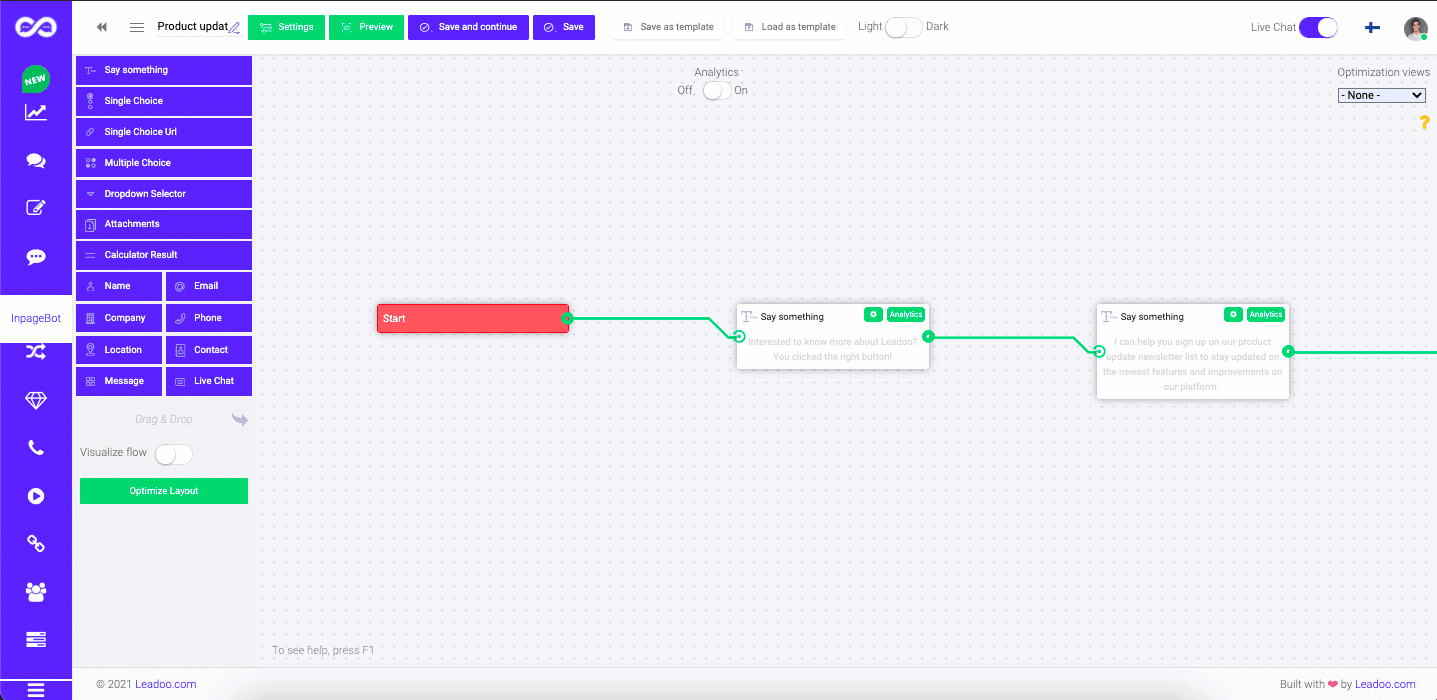Screen dimensions: 1437x700
Task: Click the diamond icon in the sidebar
Action: point(36,400)
